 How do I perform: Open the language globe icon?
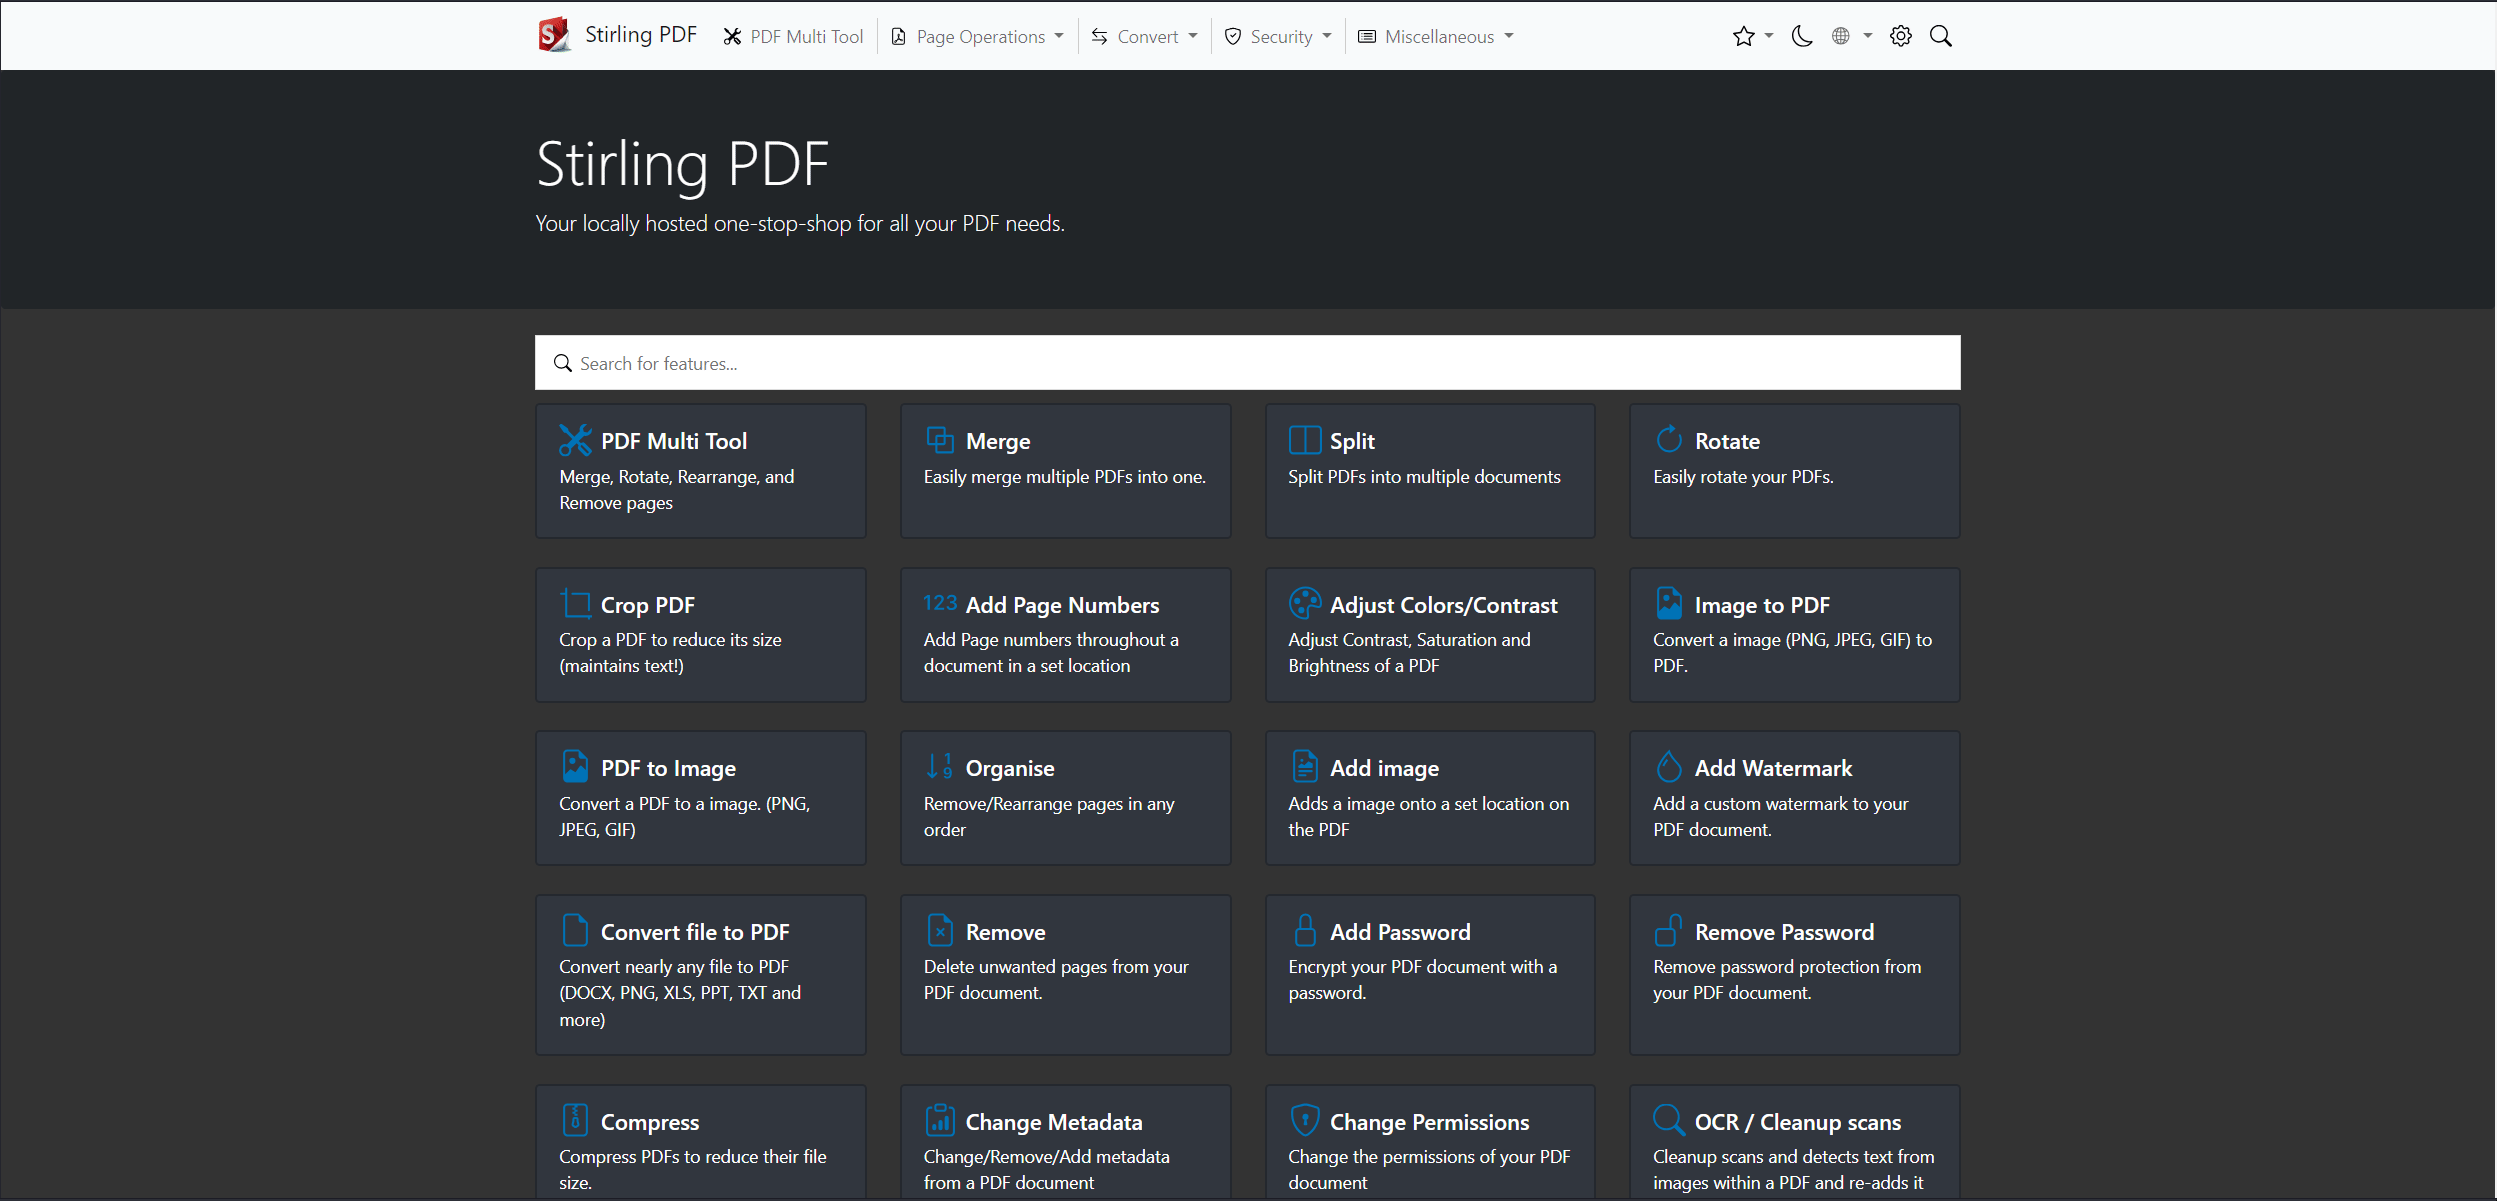(x=1840, y=36)
